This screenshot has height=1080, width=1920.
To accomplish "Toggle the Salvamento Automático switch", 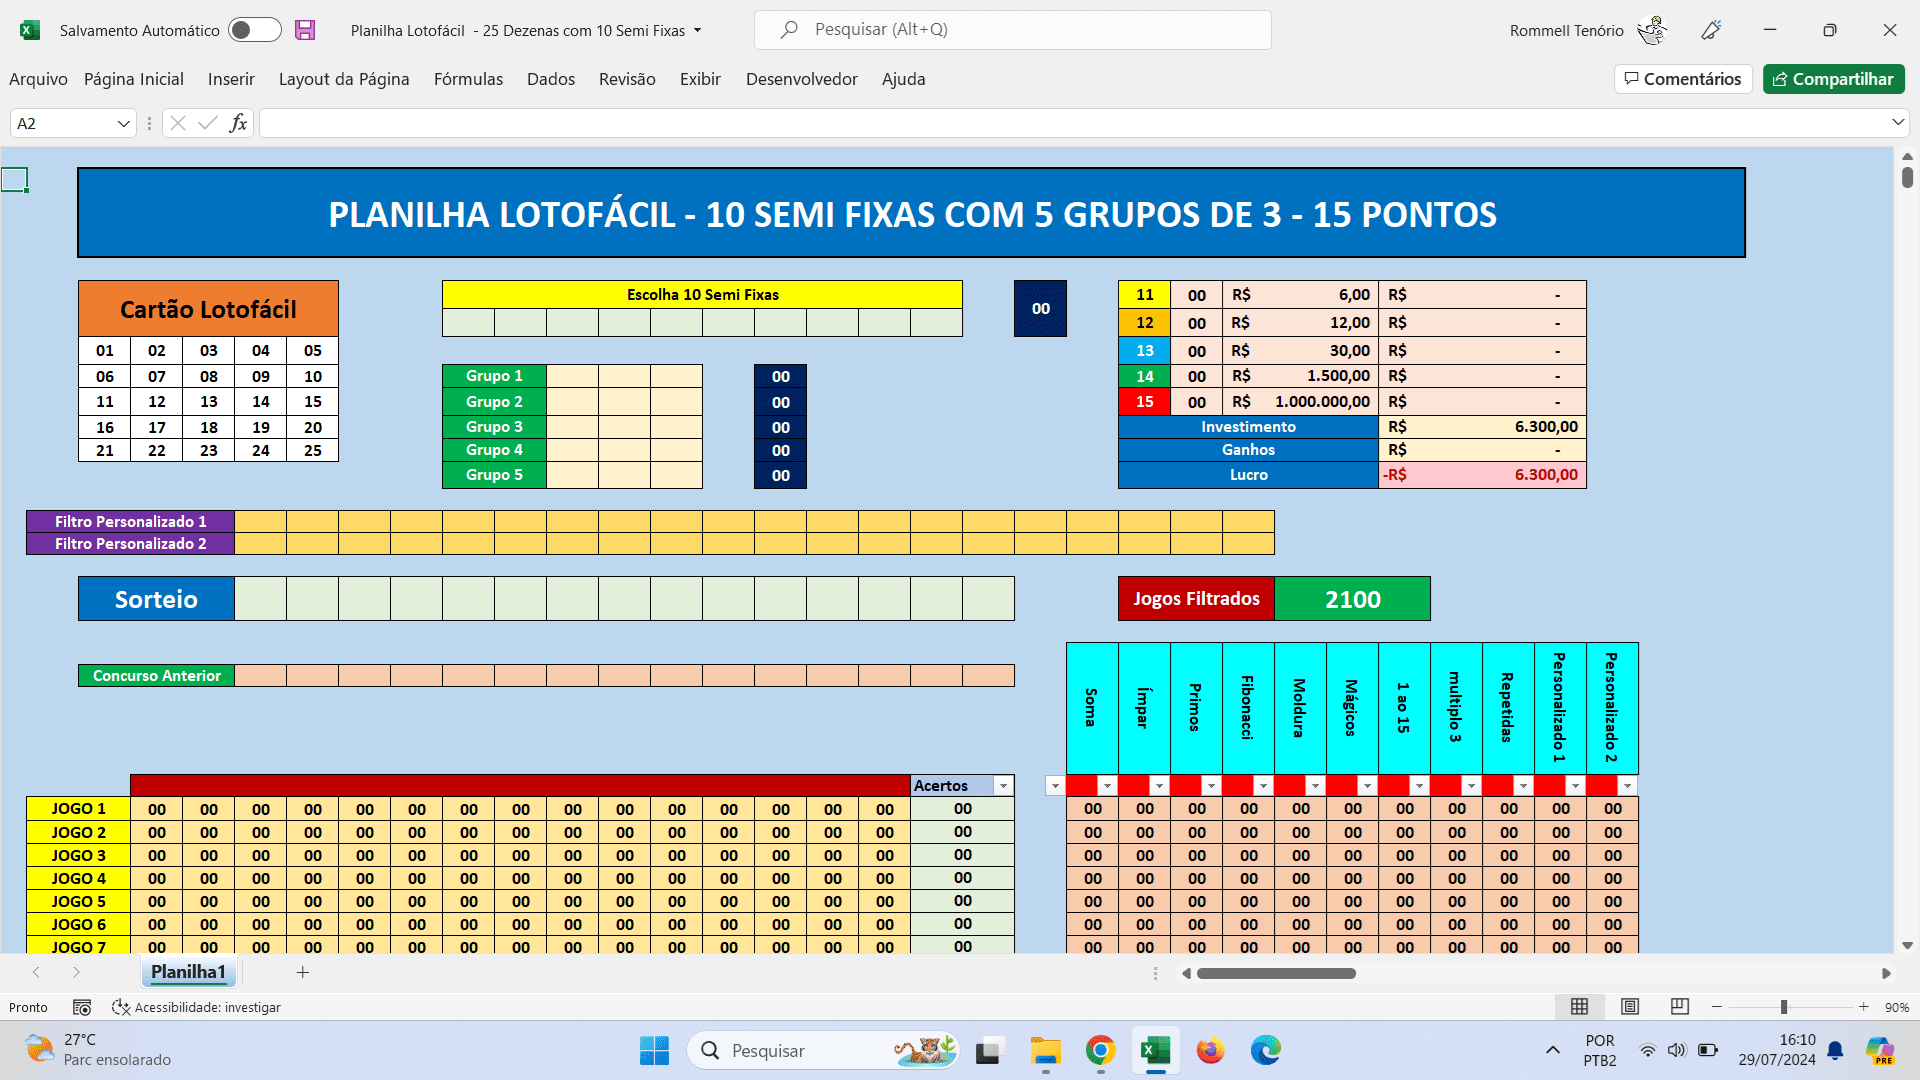I will tap(254, 30).
